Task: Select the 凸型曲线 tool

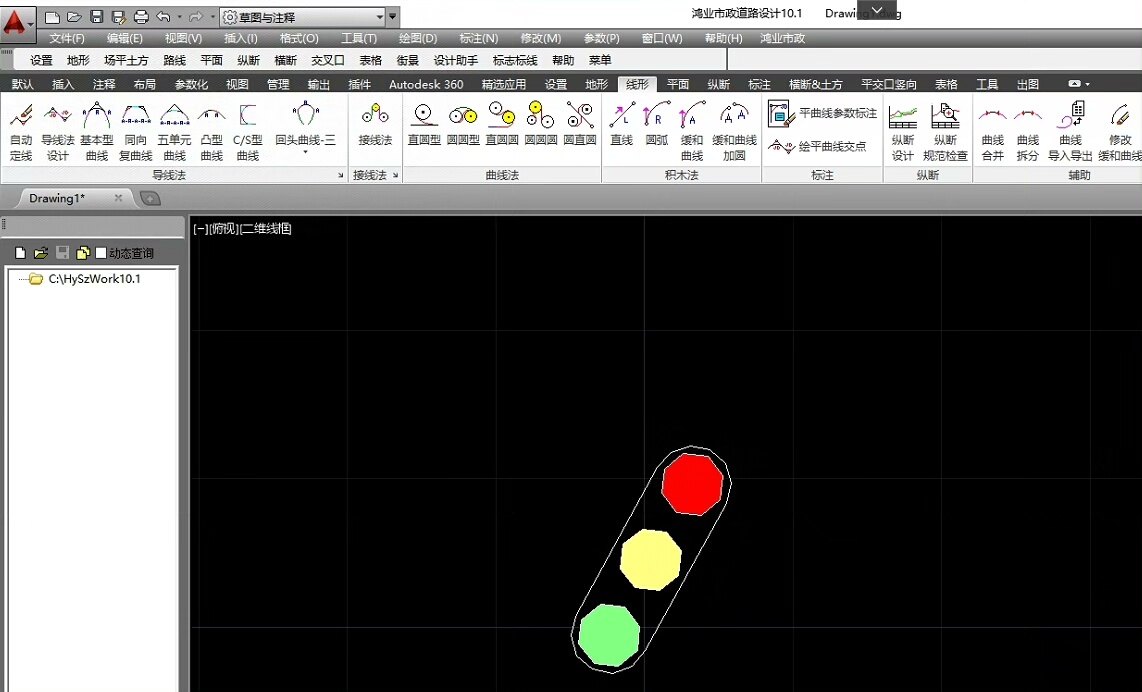Action: coord(211,132)
